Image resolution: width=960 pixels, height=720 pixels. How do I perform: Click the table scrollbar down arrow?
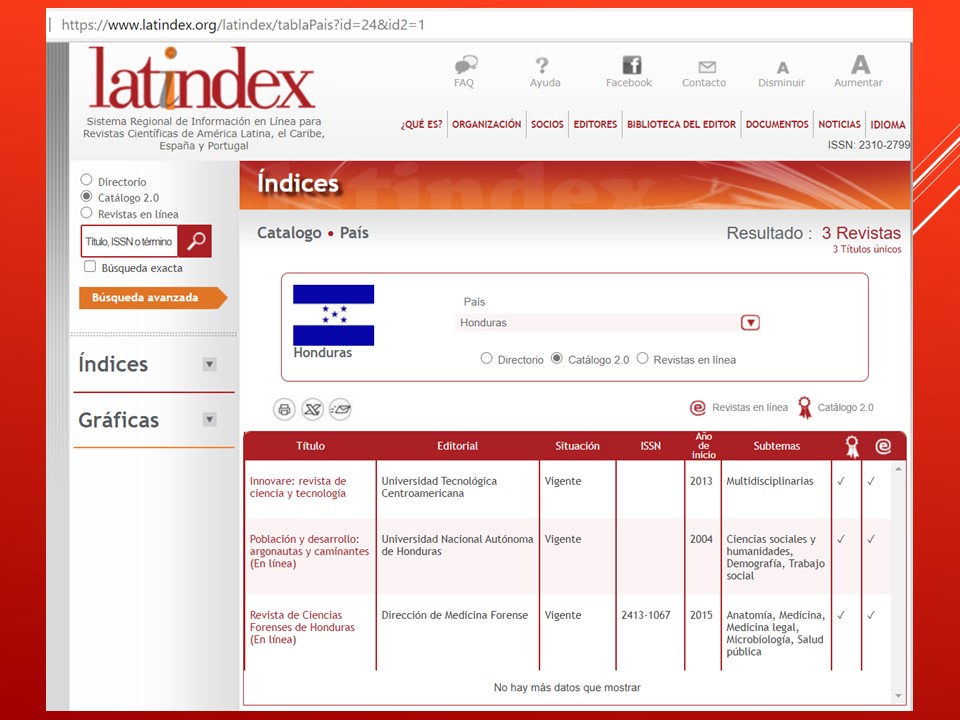(x=898, y=696)
